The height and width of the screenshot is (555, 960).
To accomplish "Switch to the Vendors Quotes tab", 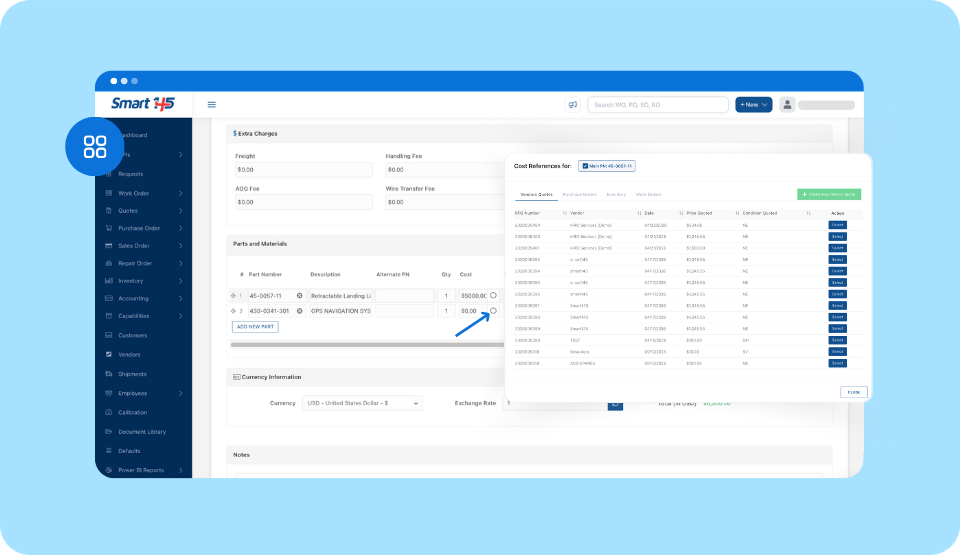I will 536,195.
